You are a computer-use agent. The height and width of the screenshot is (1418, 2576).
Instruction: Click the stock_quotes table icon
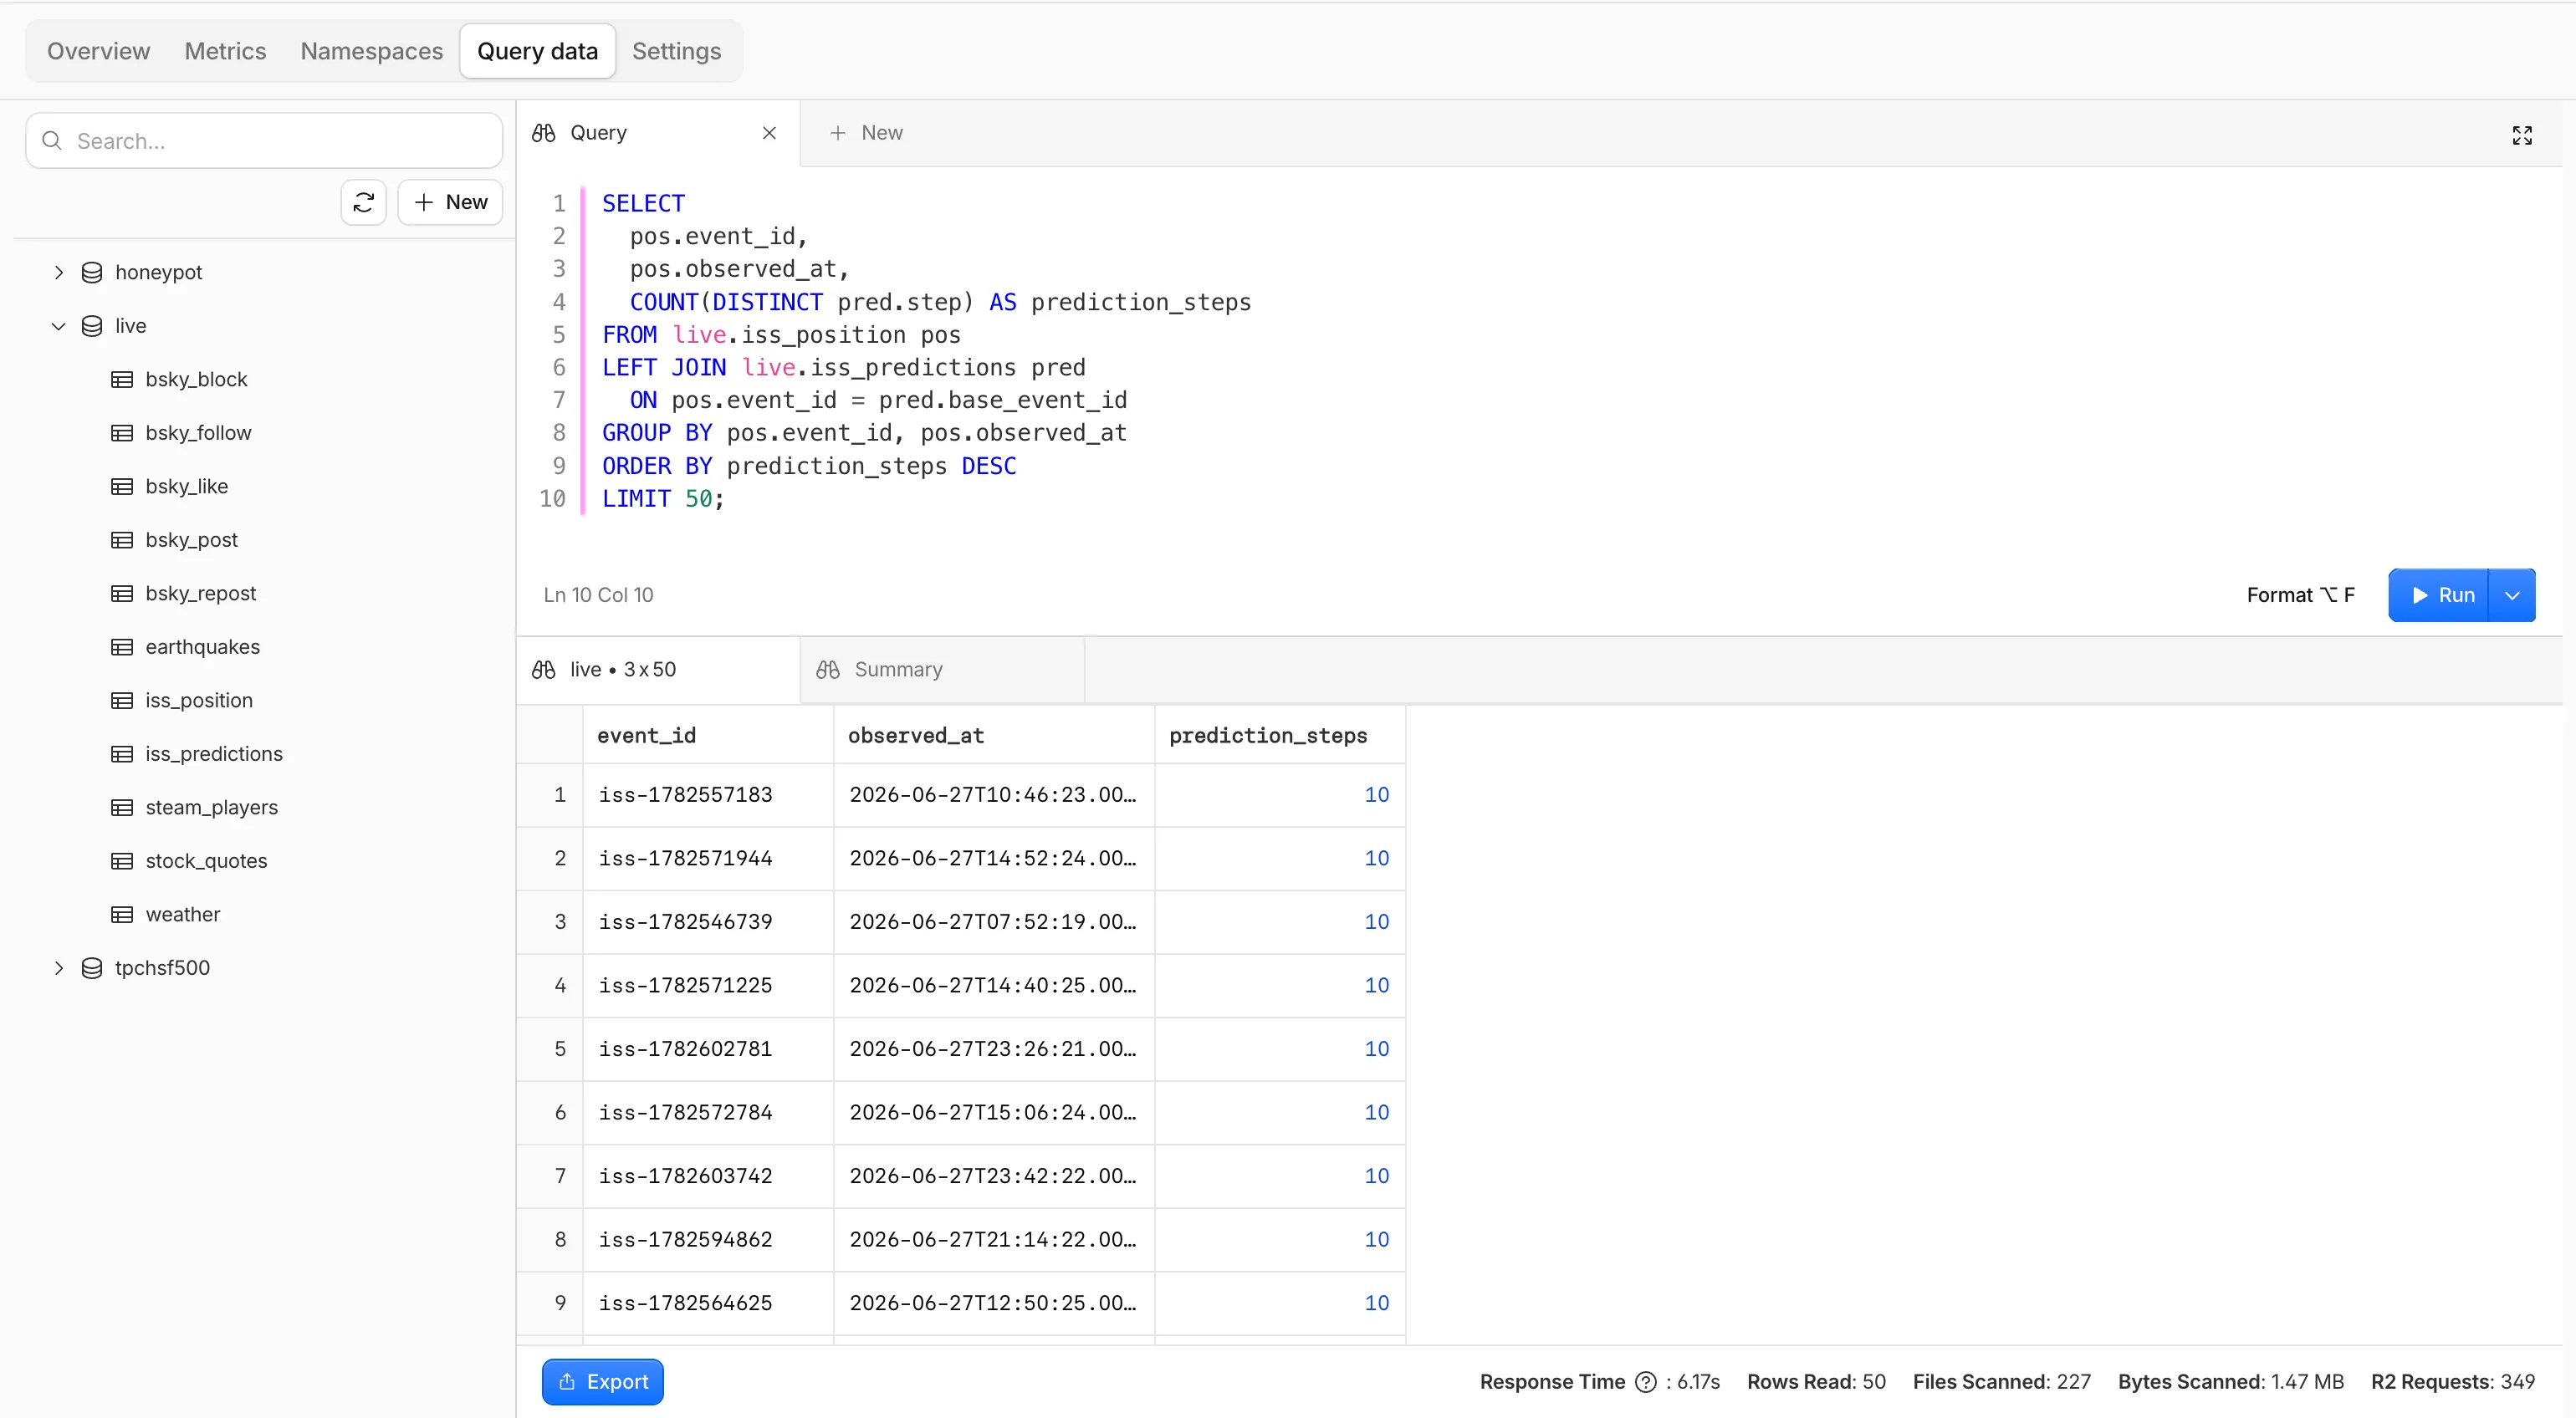[122, 861]
